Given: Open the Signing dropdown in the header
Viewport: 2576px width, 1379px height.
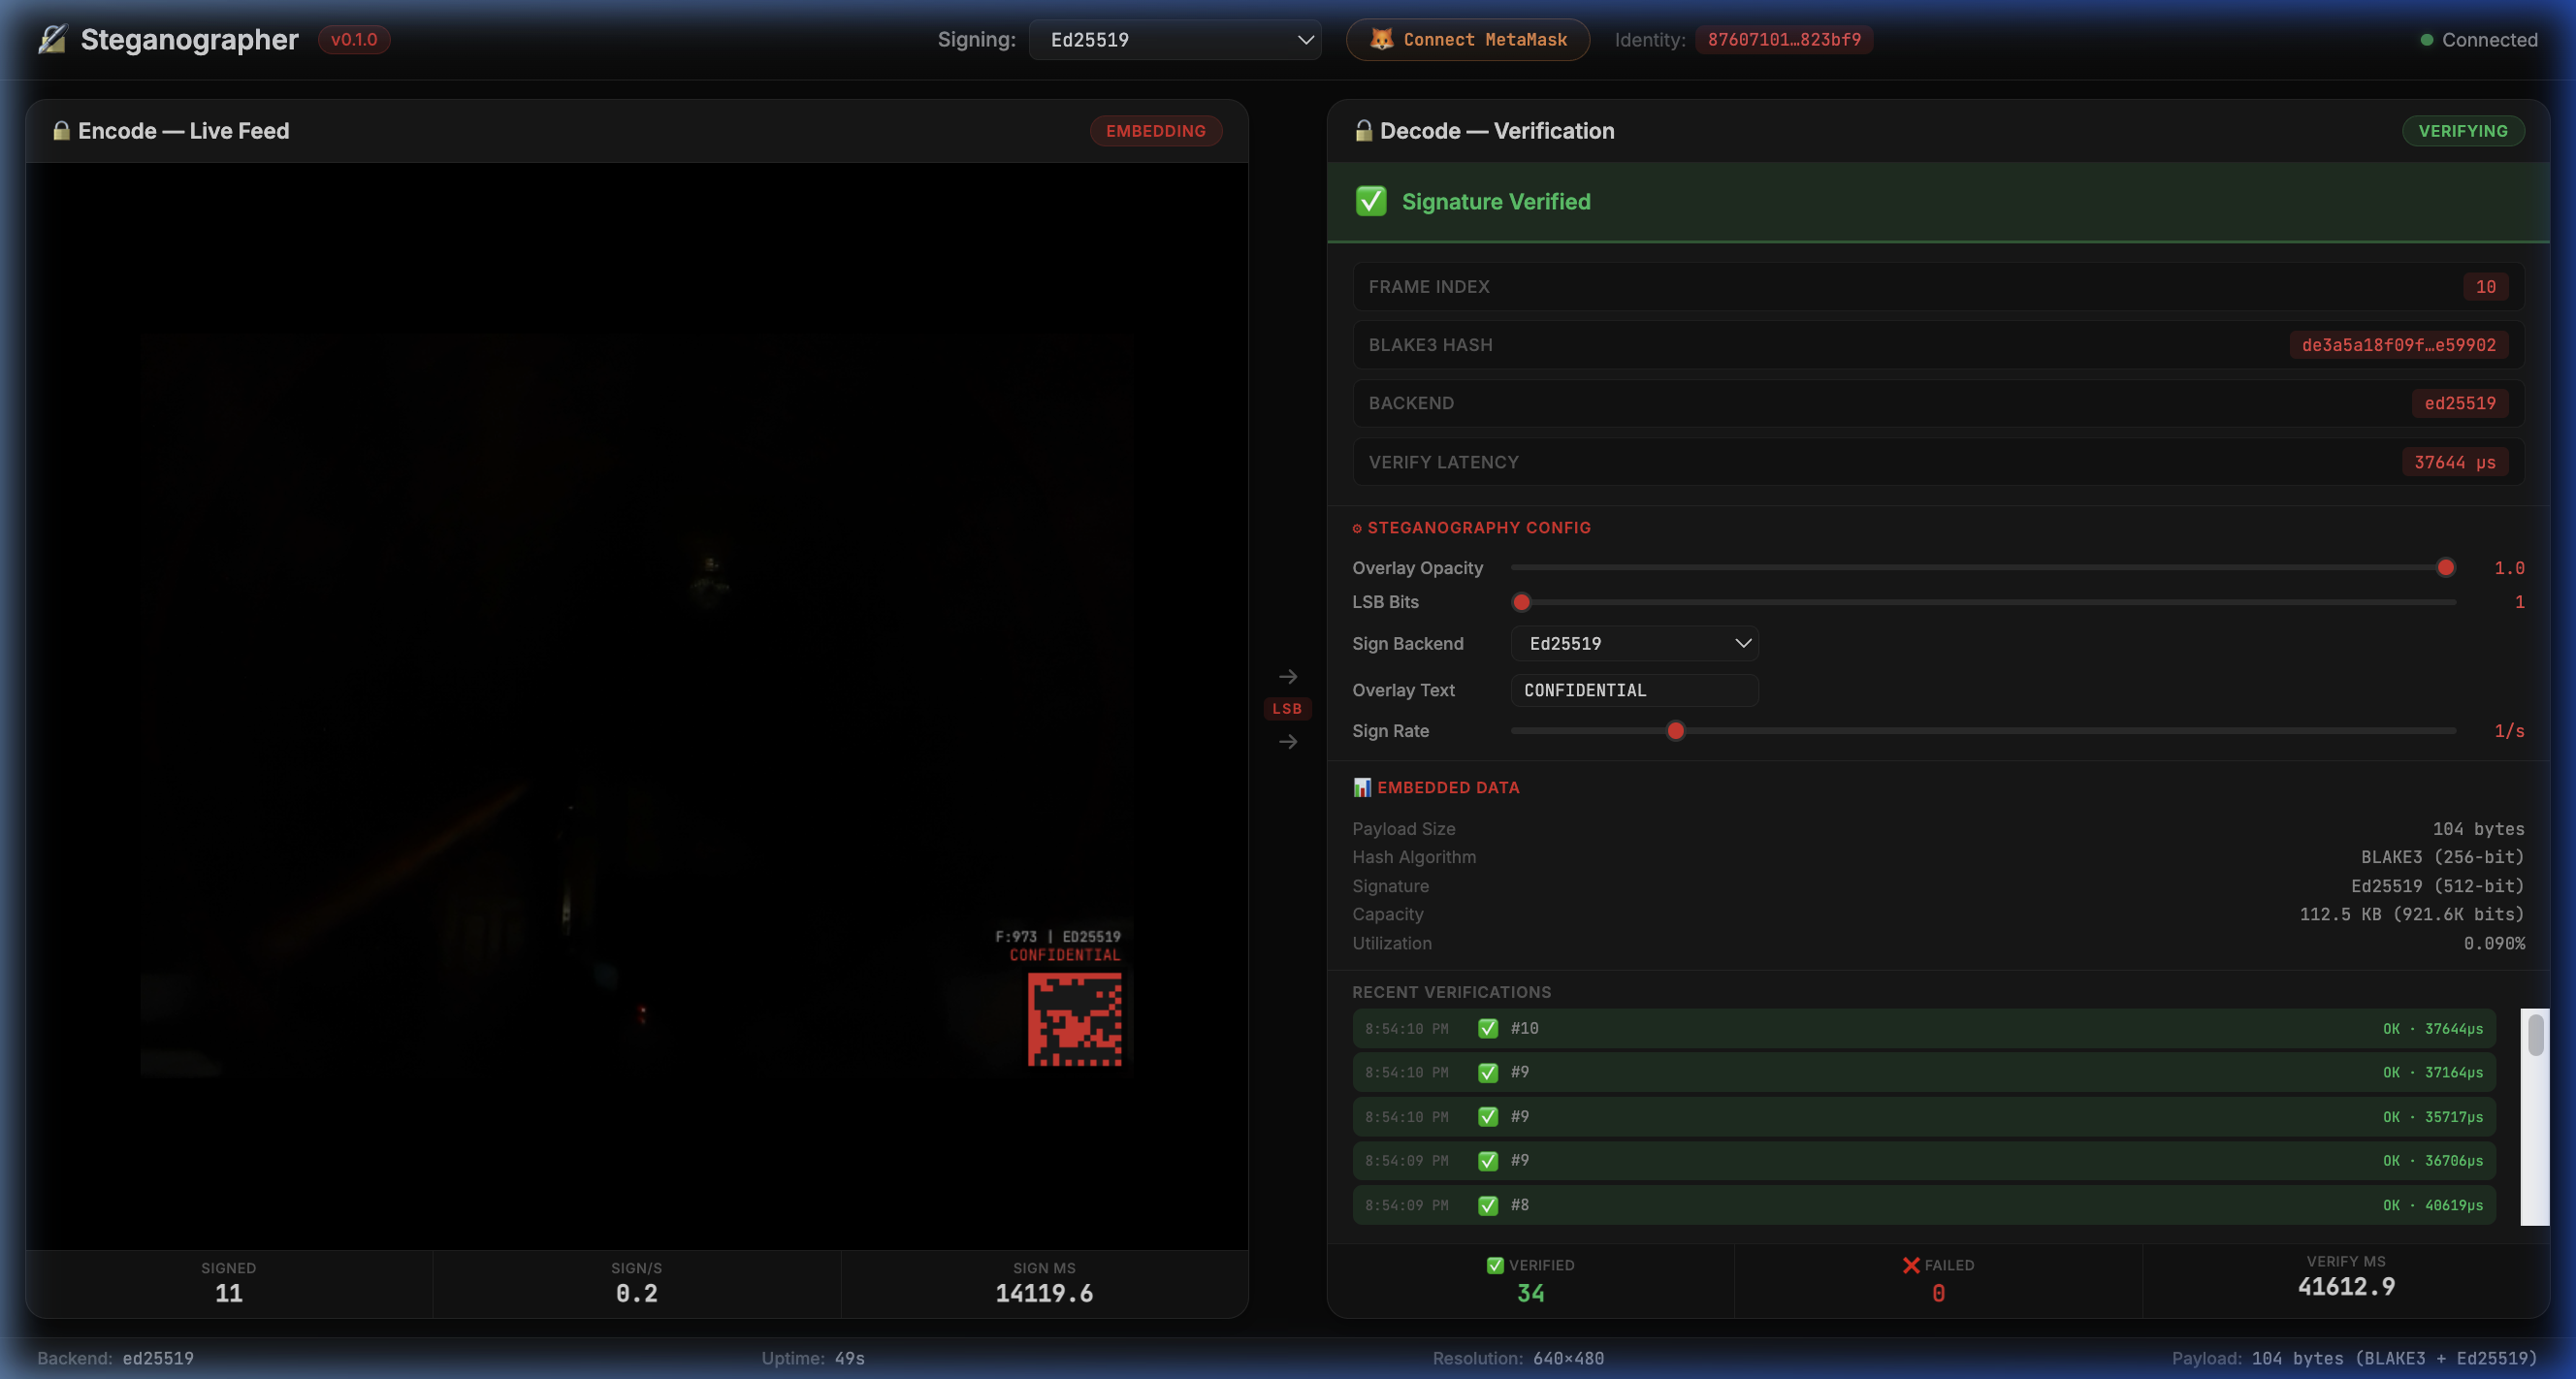Looking at the screenshot, I should 1175,40.
